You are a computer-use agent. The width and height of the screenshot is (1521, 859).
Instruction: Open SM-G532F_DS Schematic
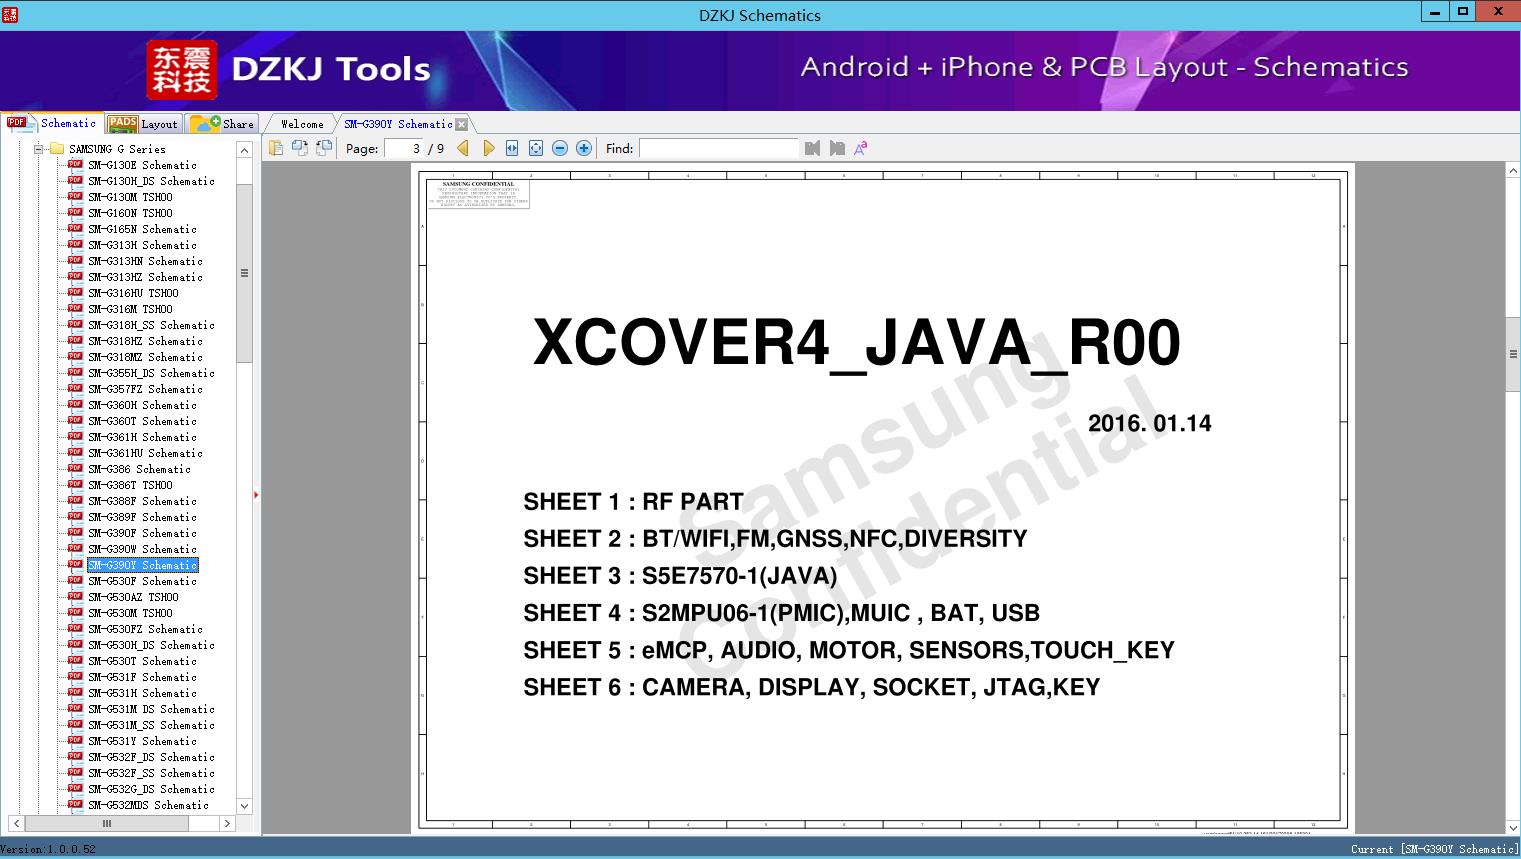click(x=151, y=757)
